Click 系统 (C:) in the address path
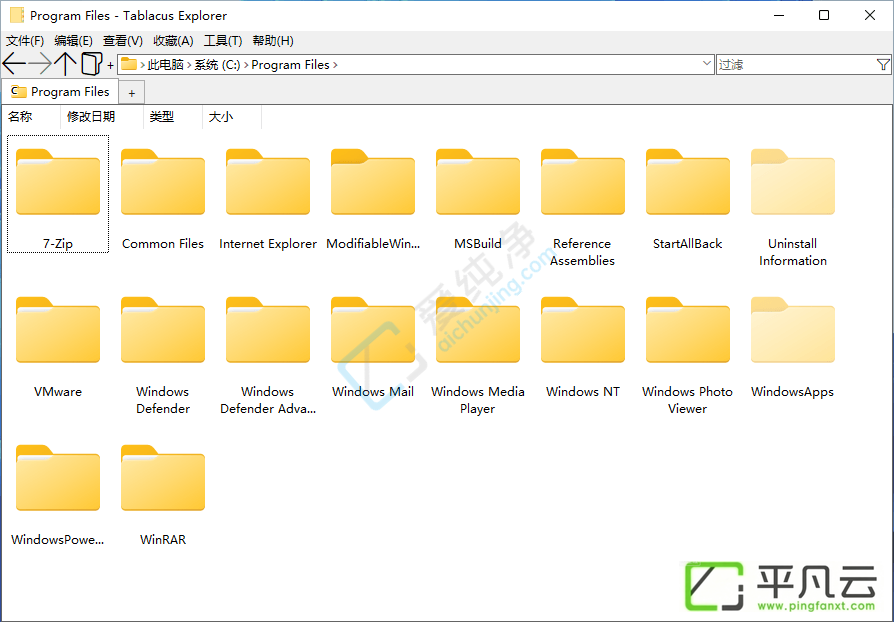 (217, 65)
